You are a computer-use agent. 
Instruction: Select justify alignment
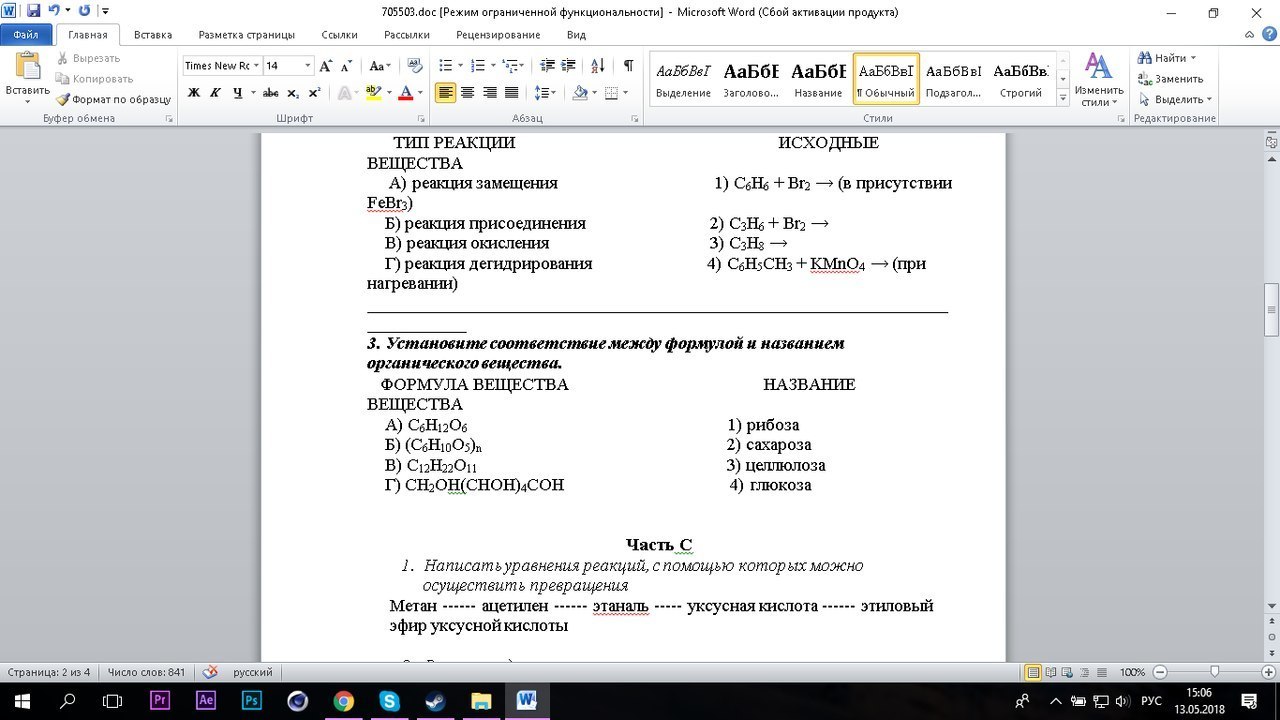pos(512,93)
